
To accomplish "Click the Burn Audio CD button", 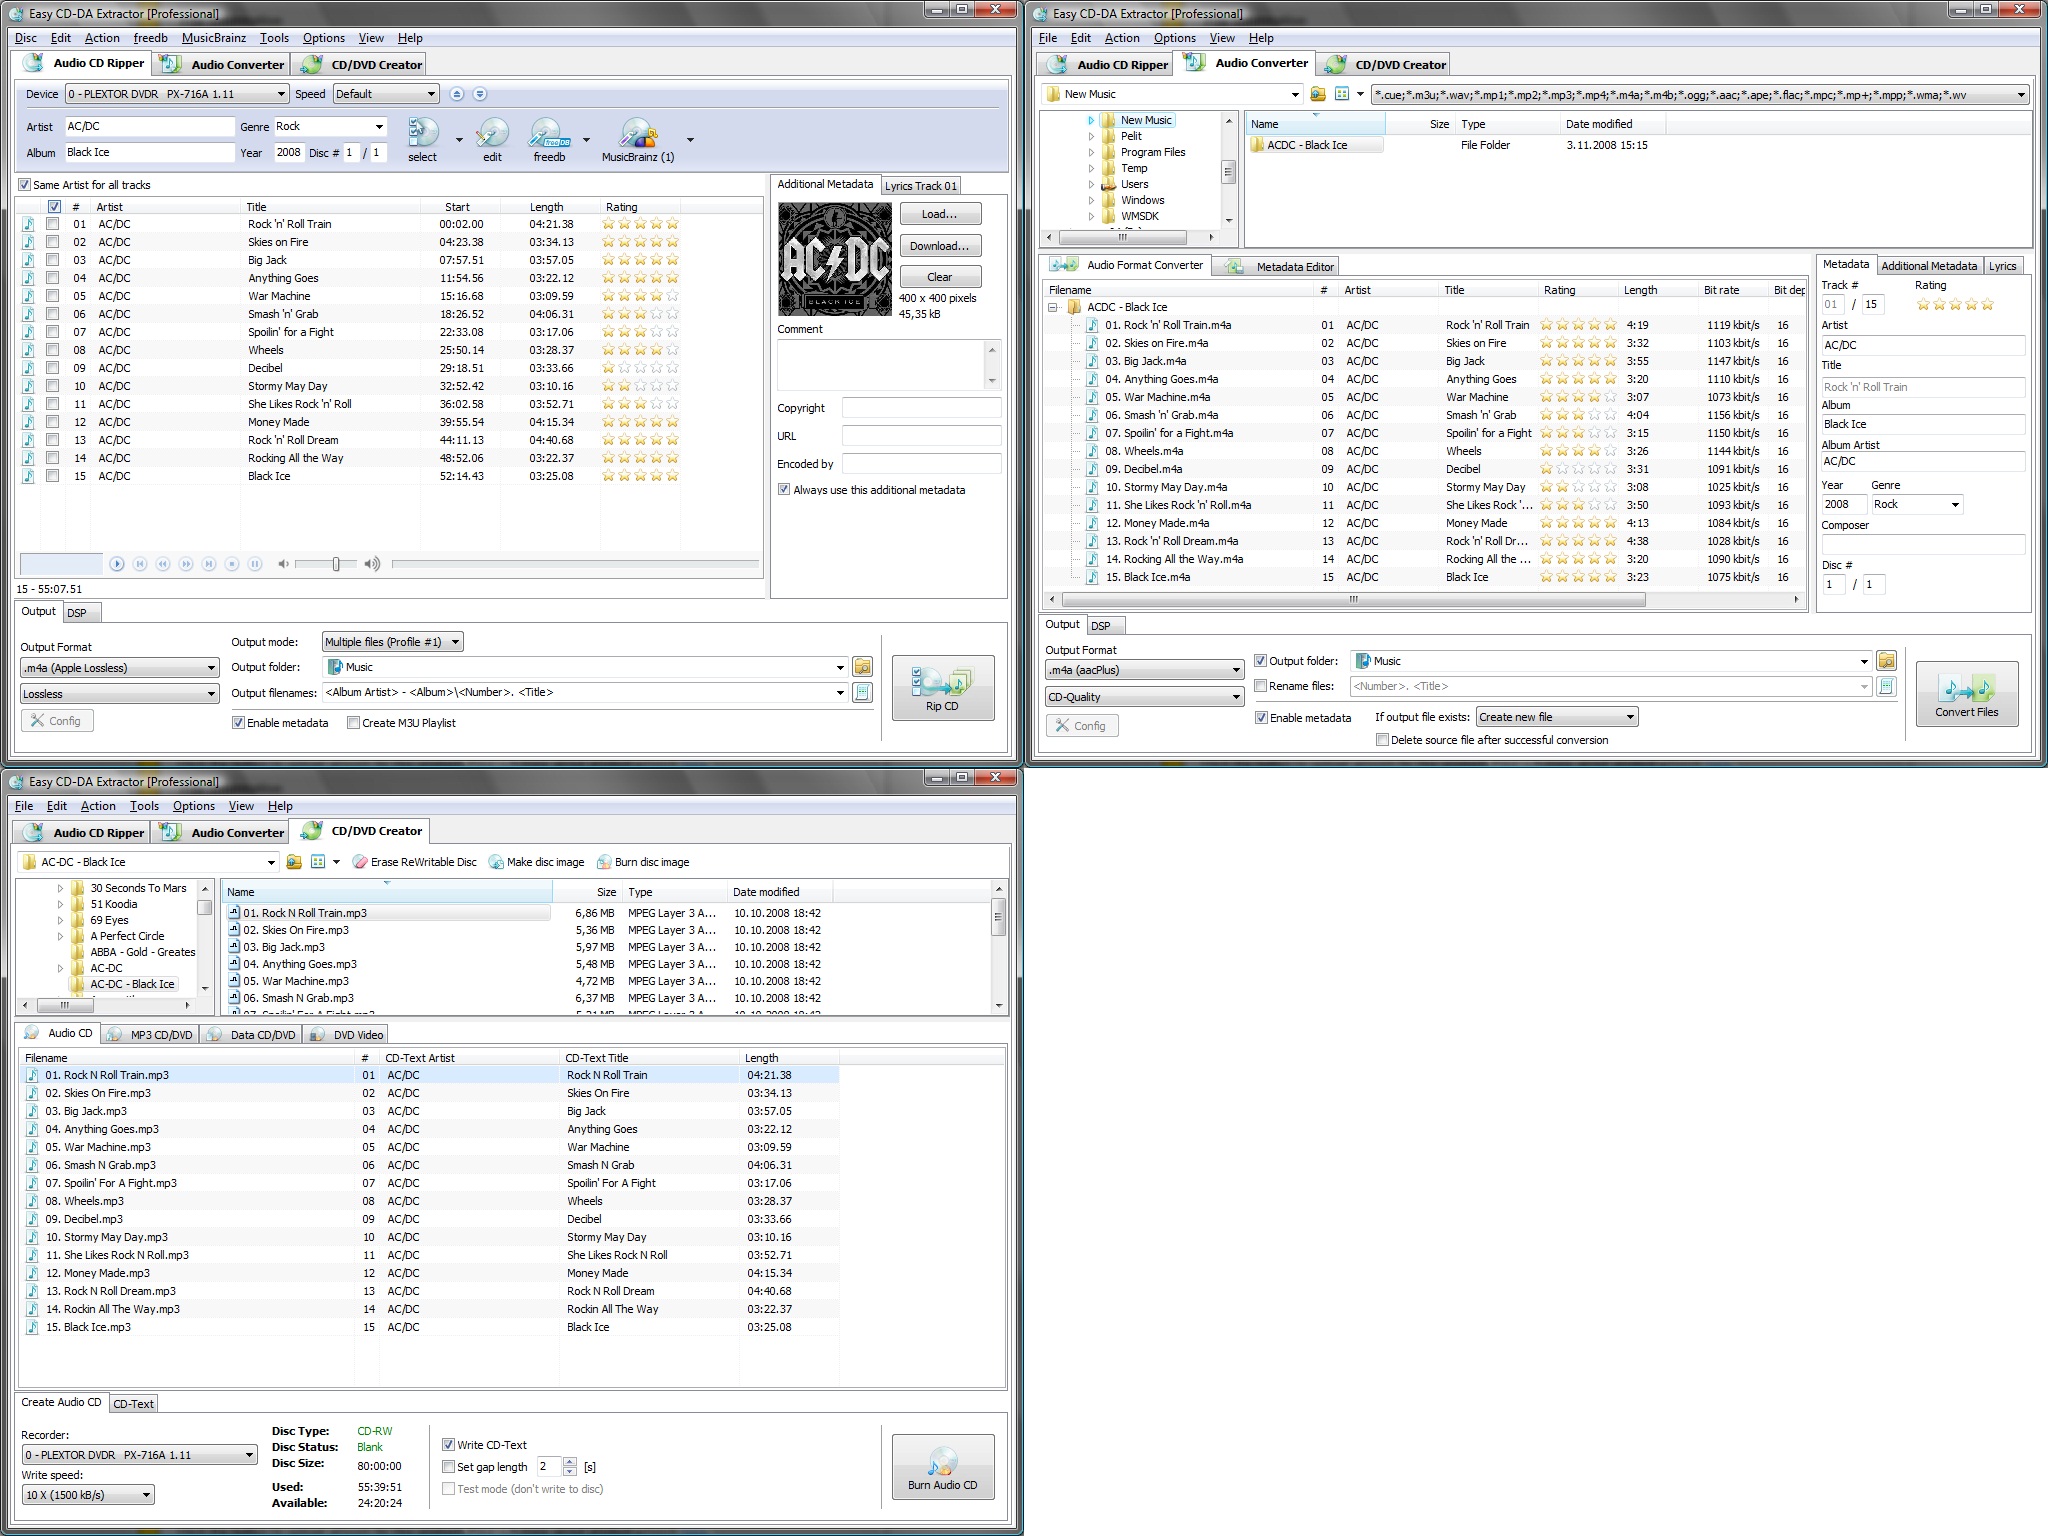I will (943, 1467).
